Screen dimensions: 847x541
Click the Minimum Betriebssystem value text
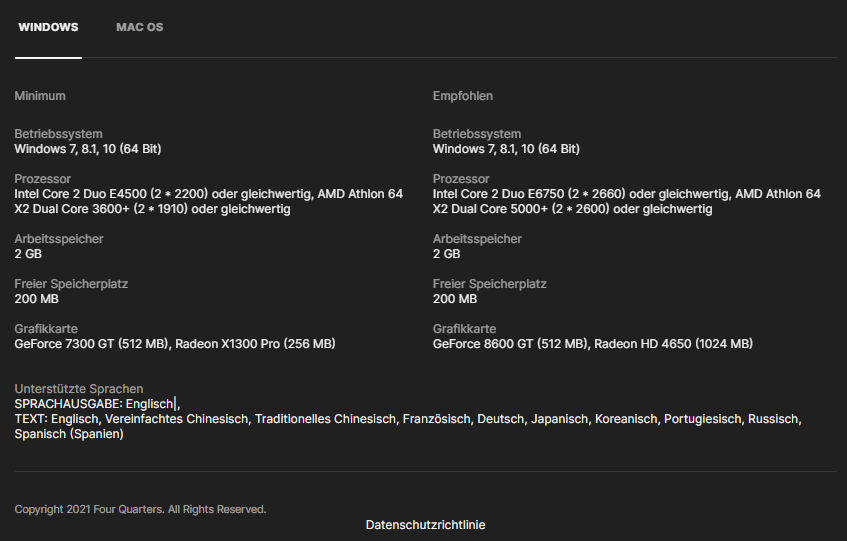88,149
